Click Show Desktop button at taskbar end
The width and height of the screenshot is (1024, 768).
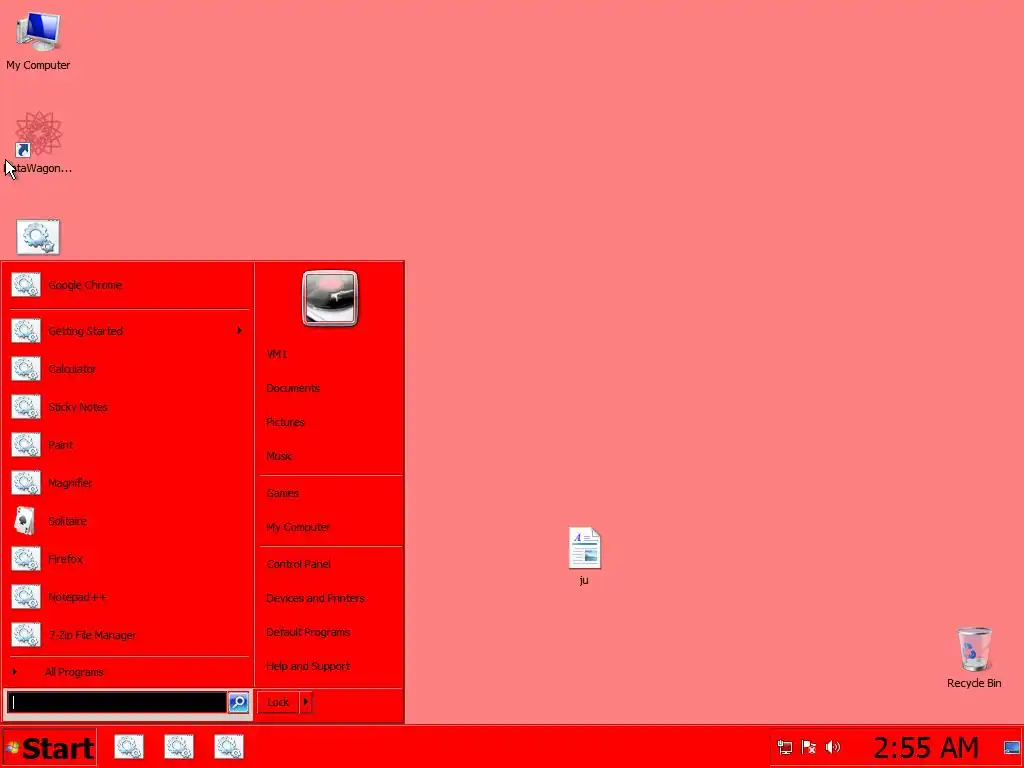click(1012, 748)
